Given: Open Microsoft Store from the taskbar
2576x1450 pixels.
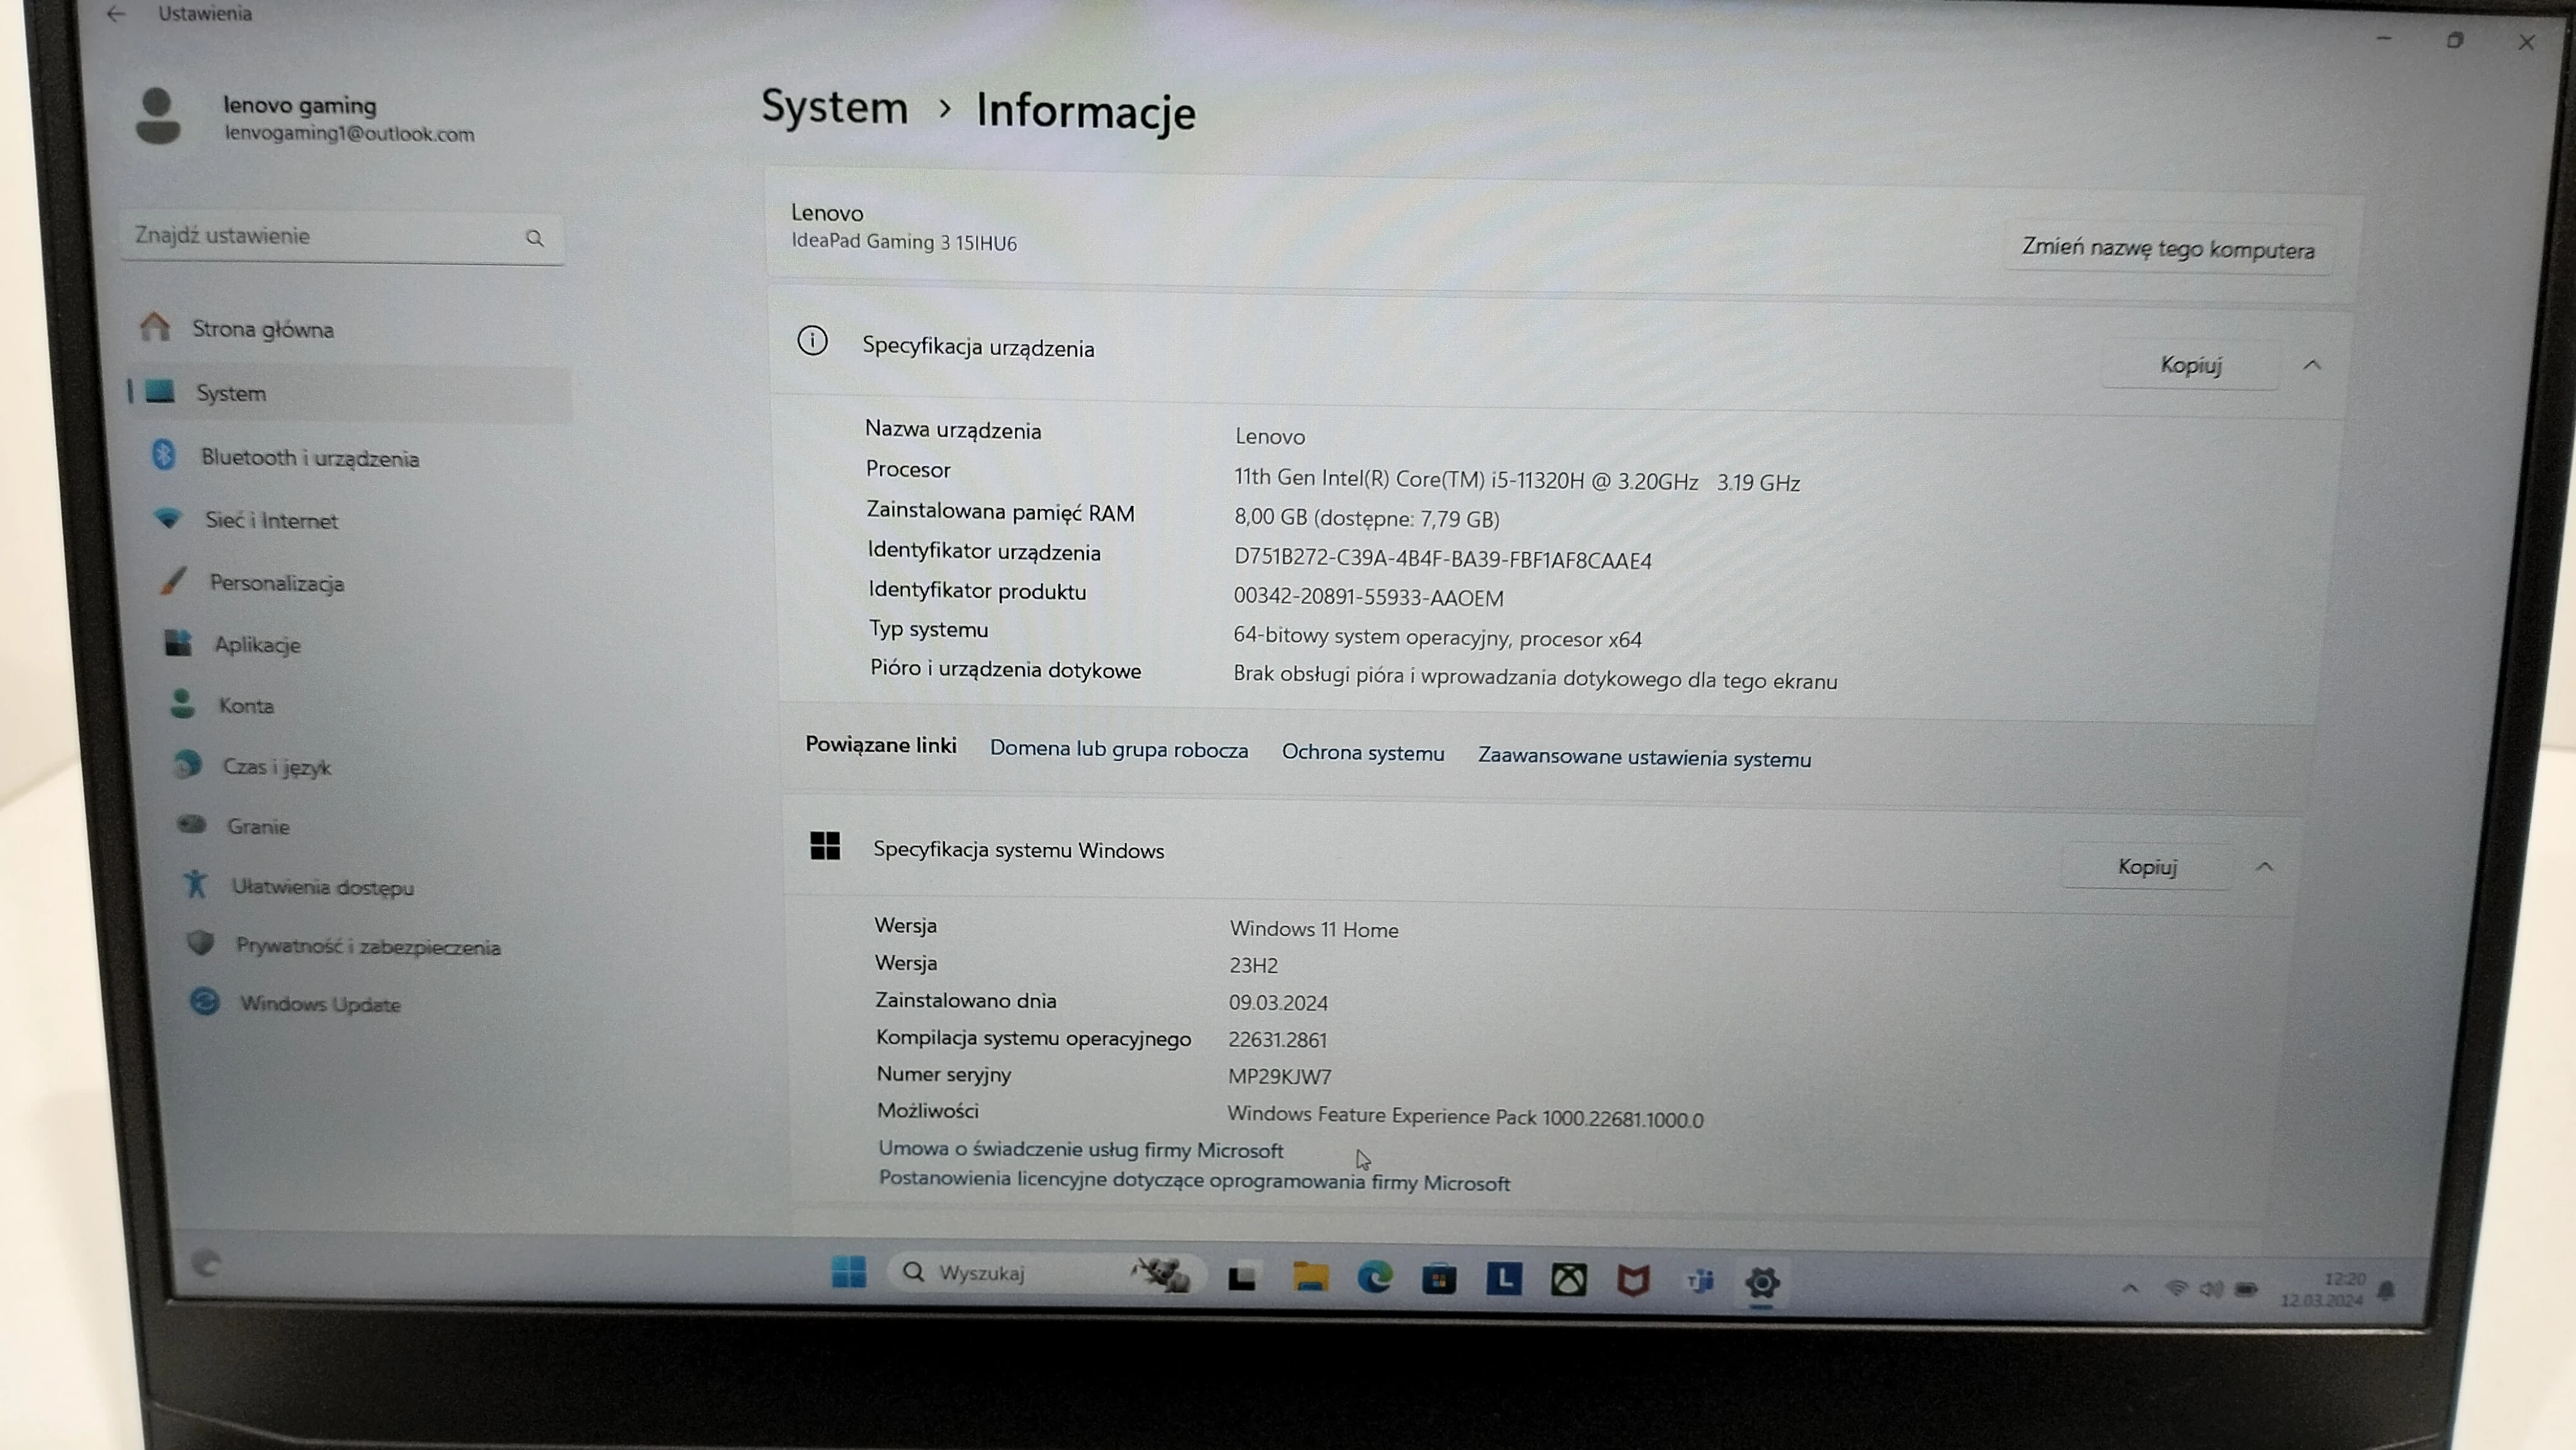Looking at the screenshot, I should point(1439,1279).
